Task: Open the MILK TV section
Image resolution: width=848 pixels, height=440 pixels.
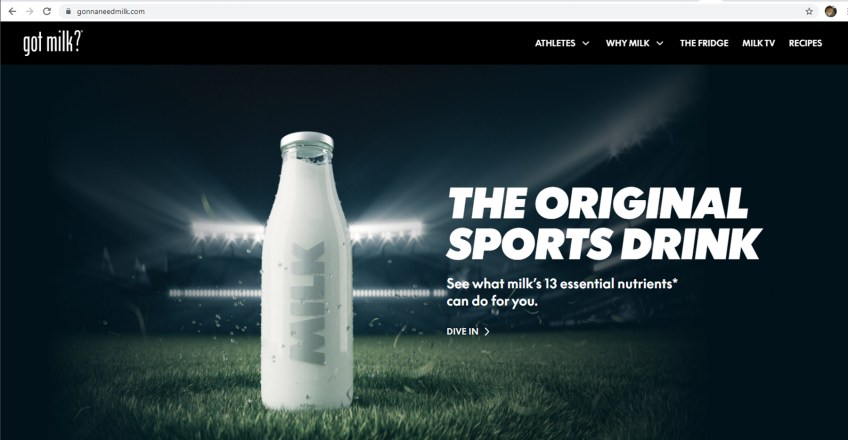Action: click(758, 43)
